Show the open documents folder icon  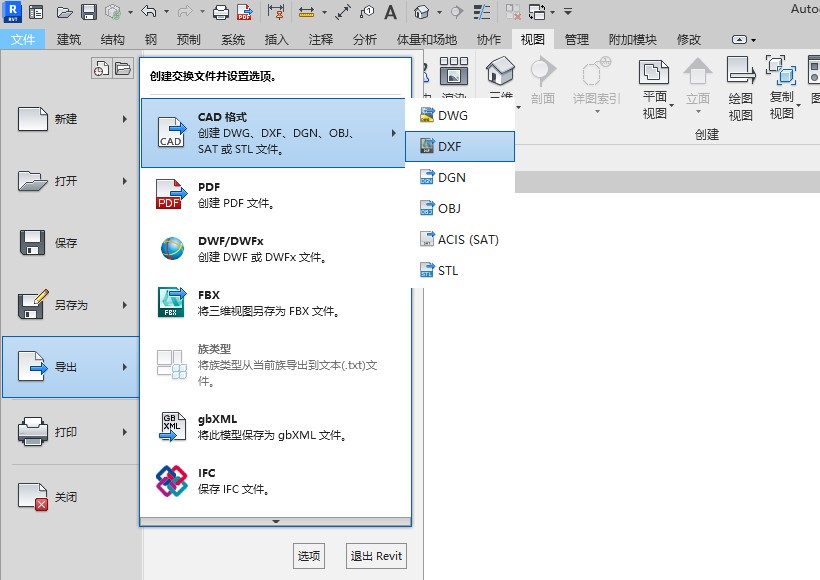point(122,68)
